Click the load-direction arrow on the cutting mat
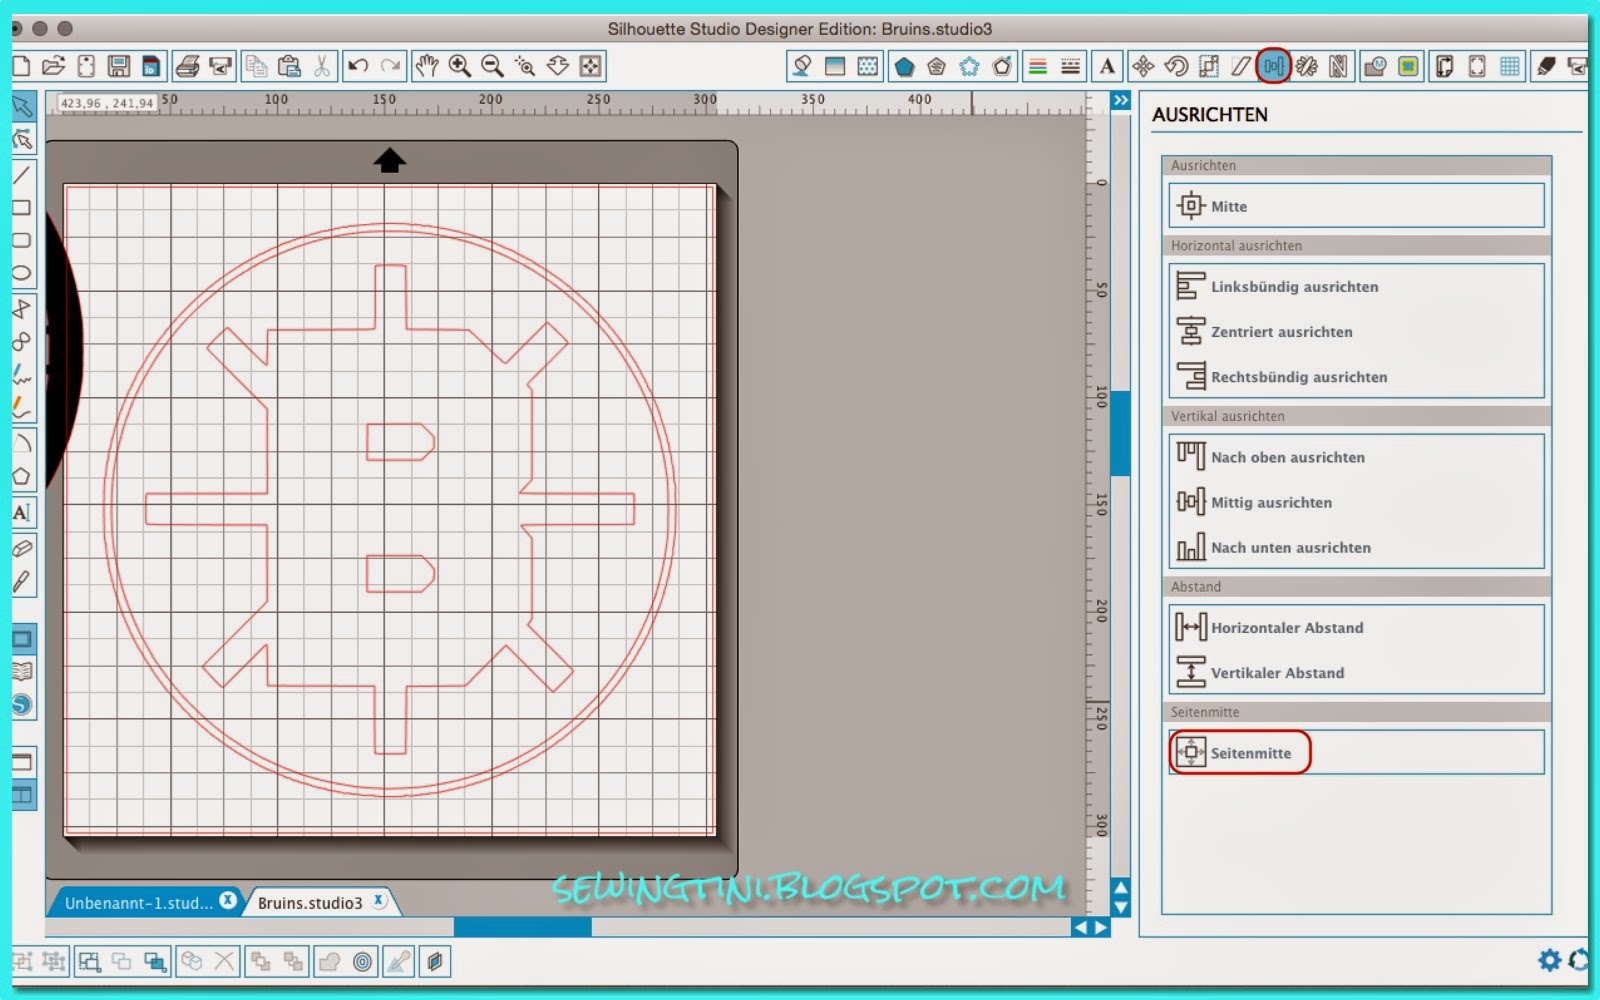This screenshot has height=1000, width=1600. 390,160
